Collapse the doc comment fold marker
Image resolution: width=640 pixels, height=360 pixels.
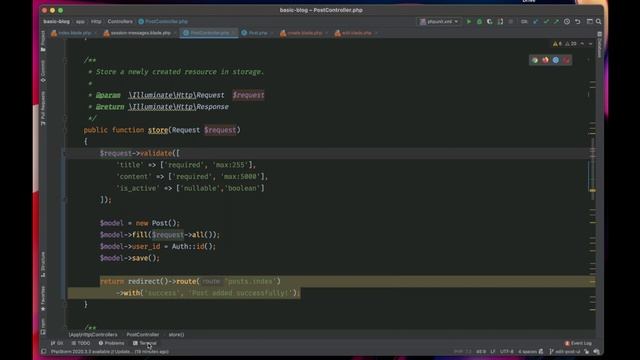(x=65, y=60)
